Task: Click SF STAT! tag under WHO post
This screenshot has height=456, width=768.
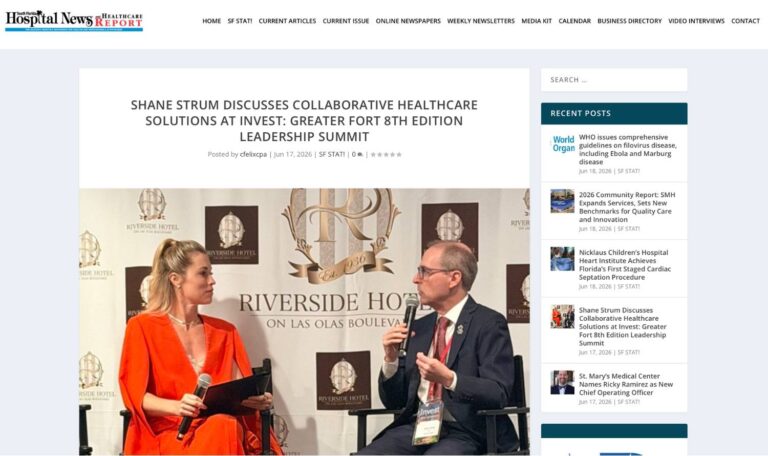Action: pos(628,171)
